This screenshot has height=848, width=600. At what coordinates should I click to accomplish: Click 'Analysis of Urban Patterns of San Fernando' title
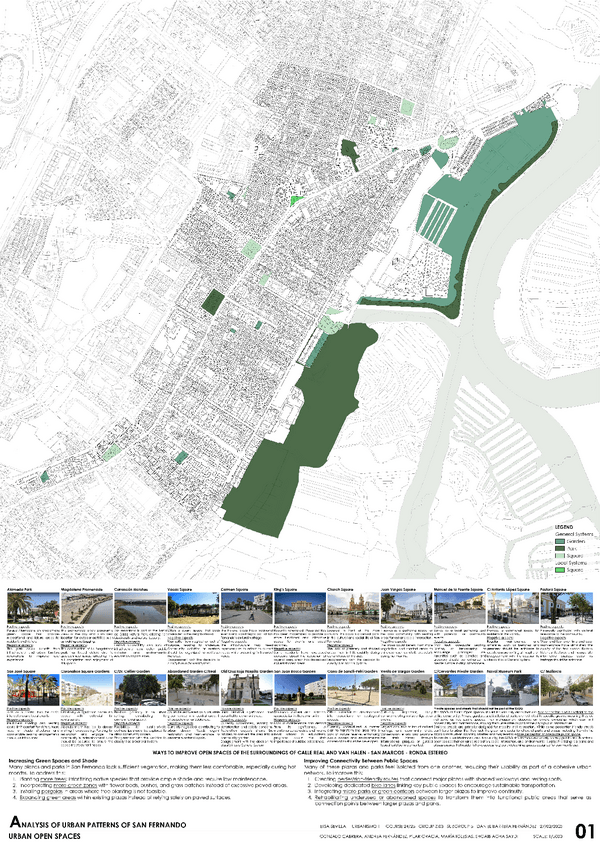coord(98,824)
